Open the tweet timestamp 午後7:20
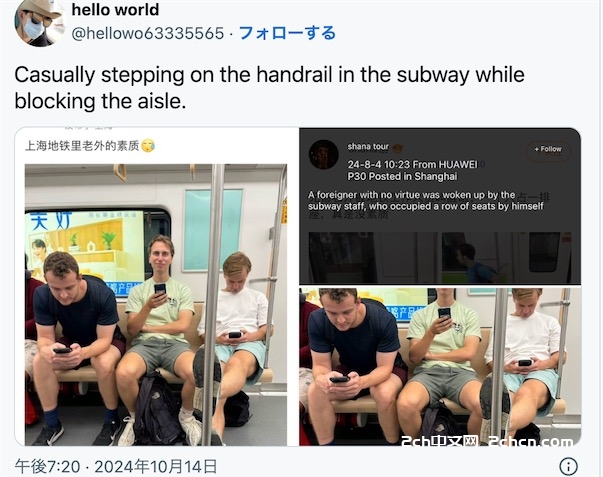Viewport: 603px width, 477px height. pos(47,467)
